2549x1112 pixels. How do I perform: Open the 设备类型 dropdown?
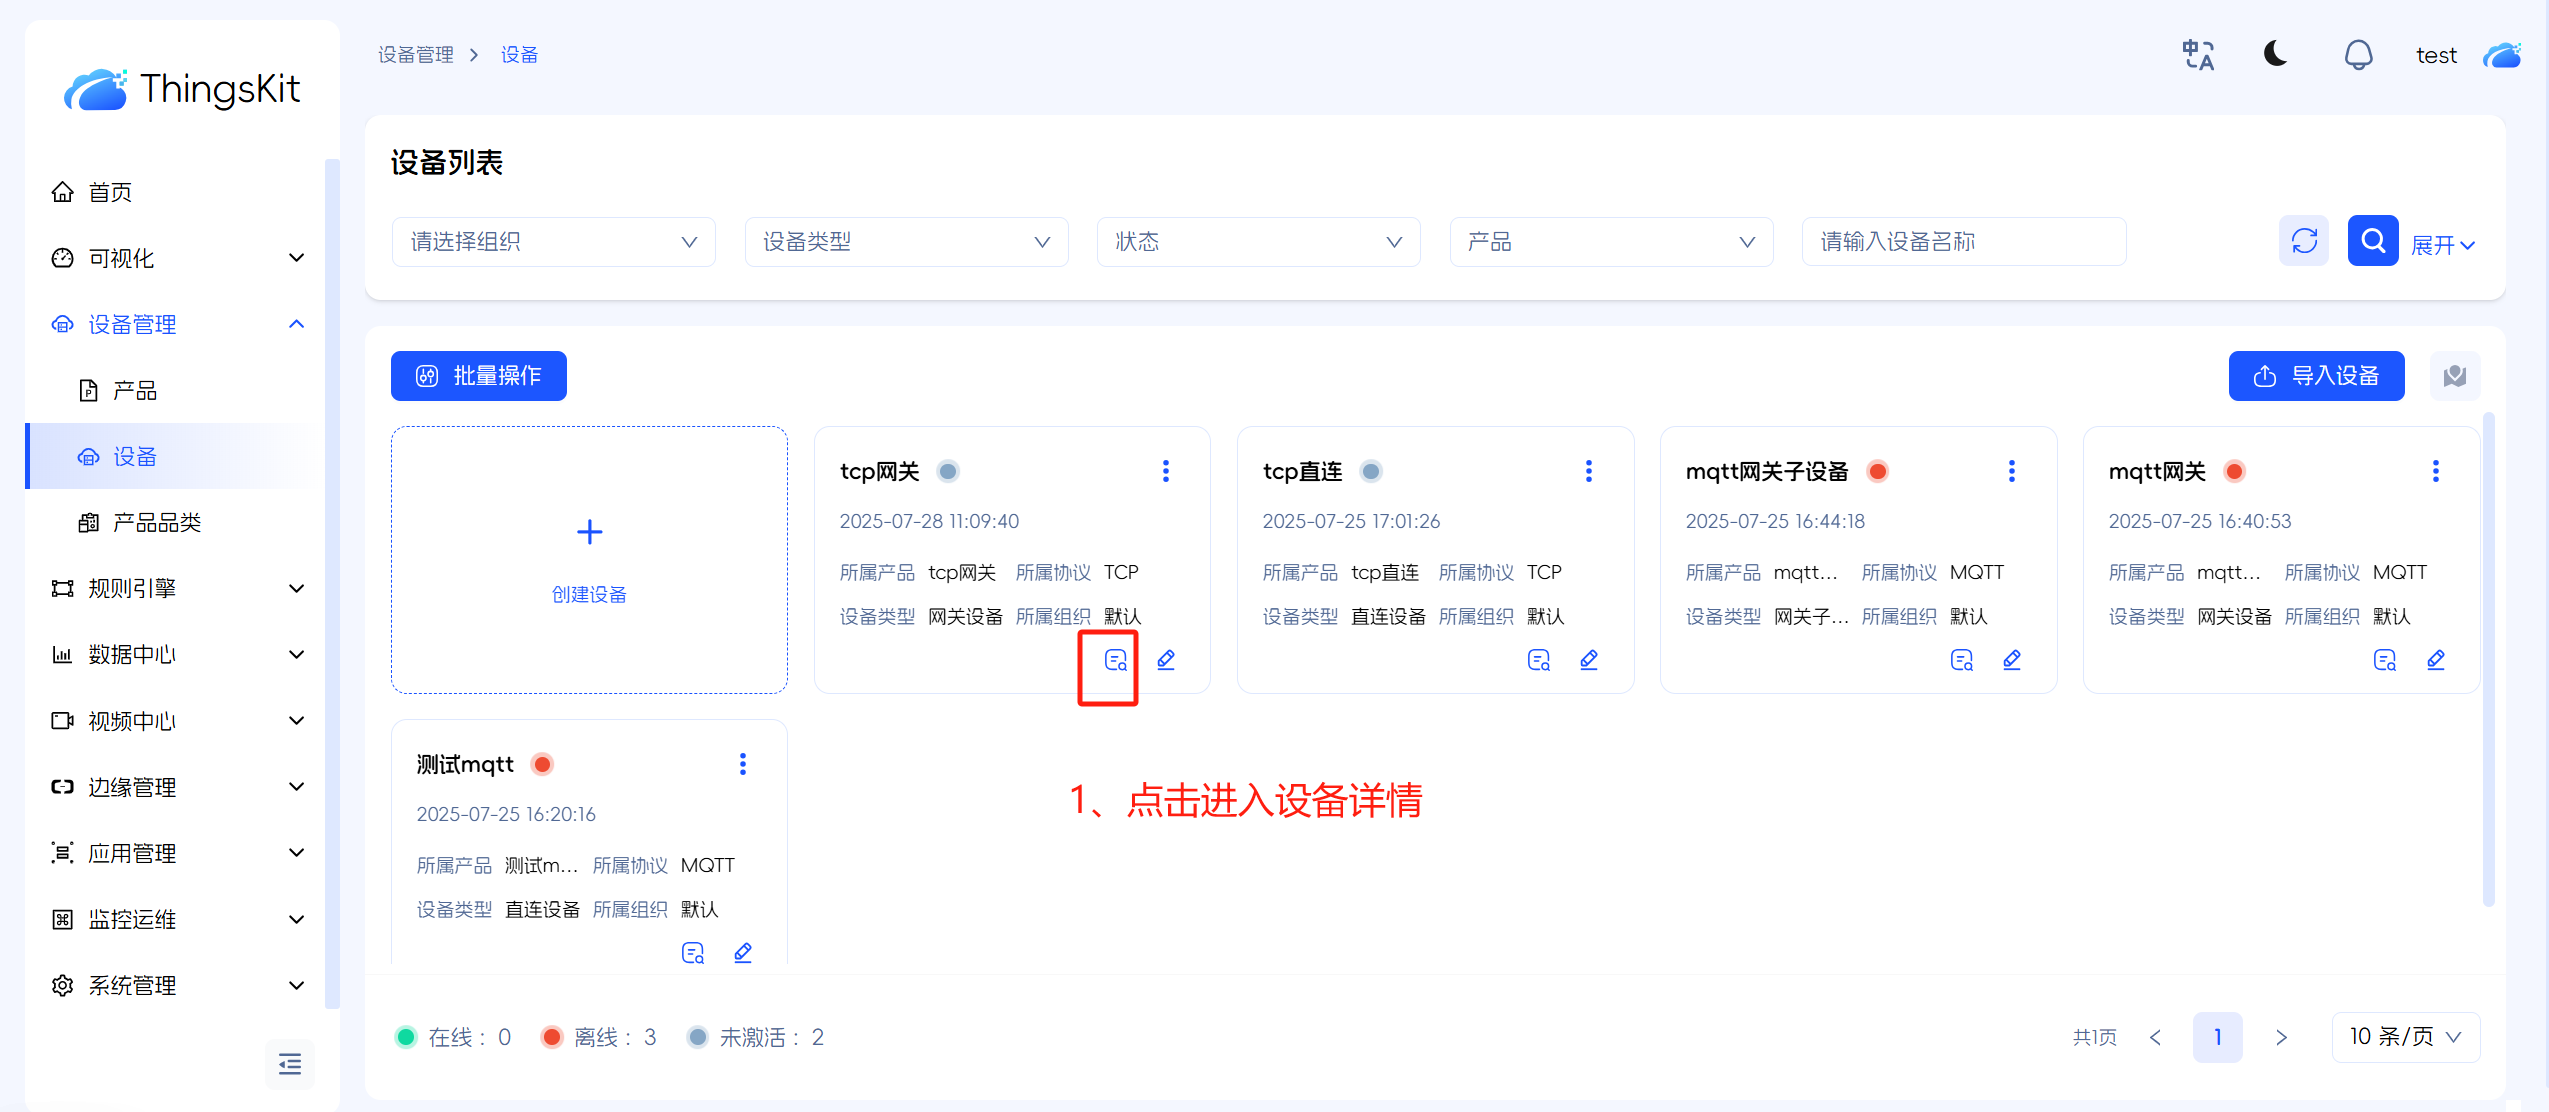905,242
